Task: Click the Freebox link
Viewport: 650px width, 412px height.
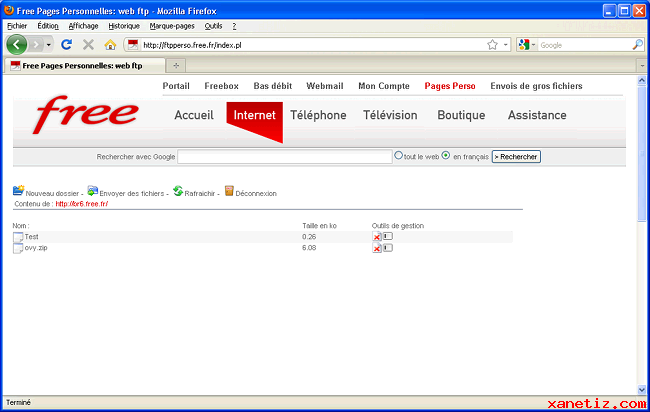Action: [221, 86]
